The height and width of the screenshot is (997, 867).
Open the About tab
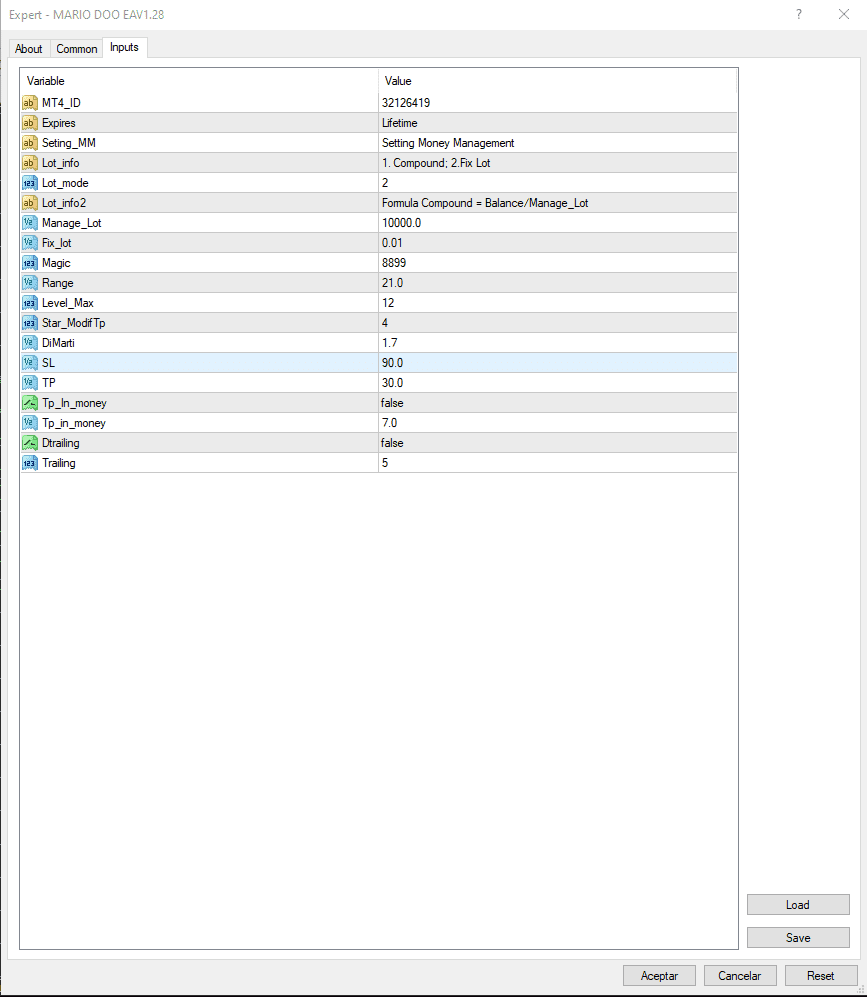point(29,49)
